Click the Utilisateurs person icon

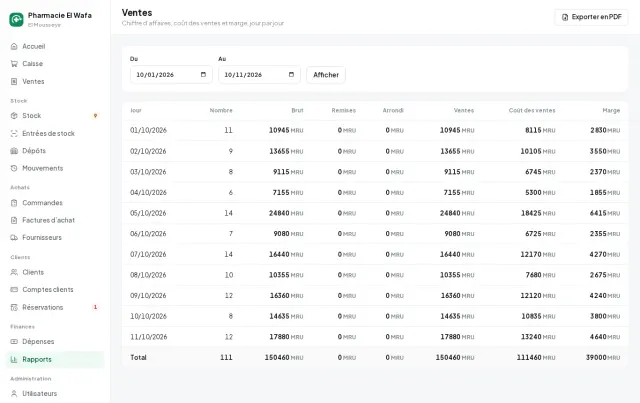[14, 394]
